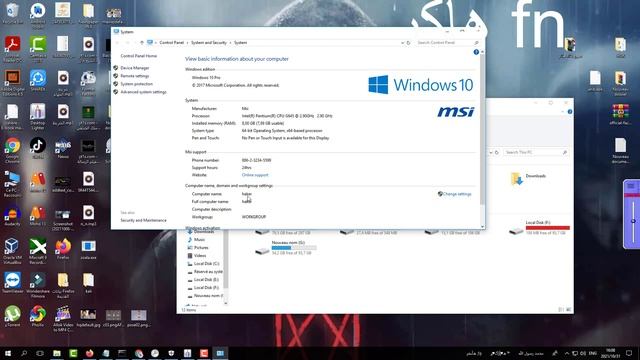Open SHAREit desktop icon
The image size is (640, 360).
(38, 81)
